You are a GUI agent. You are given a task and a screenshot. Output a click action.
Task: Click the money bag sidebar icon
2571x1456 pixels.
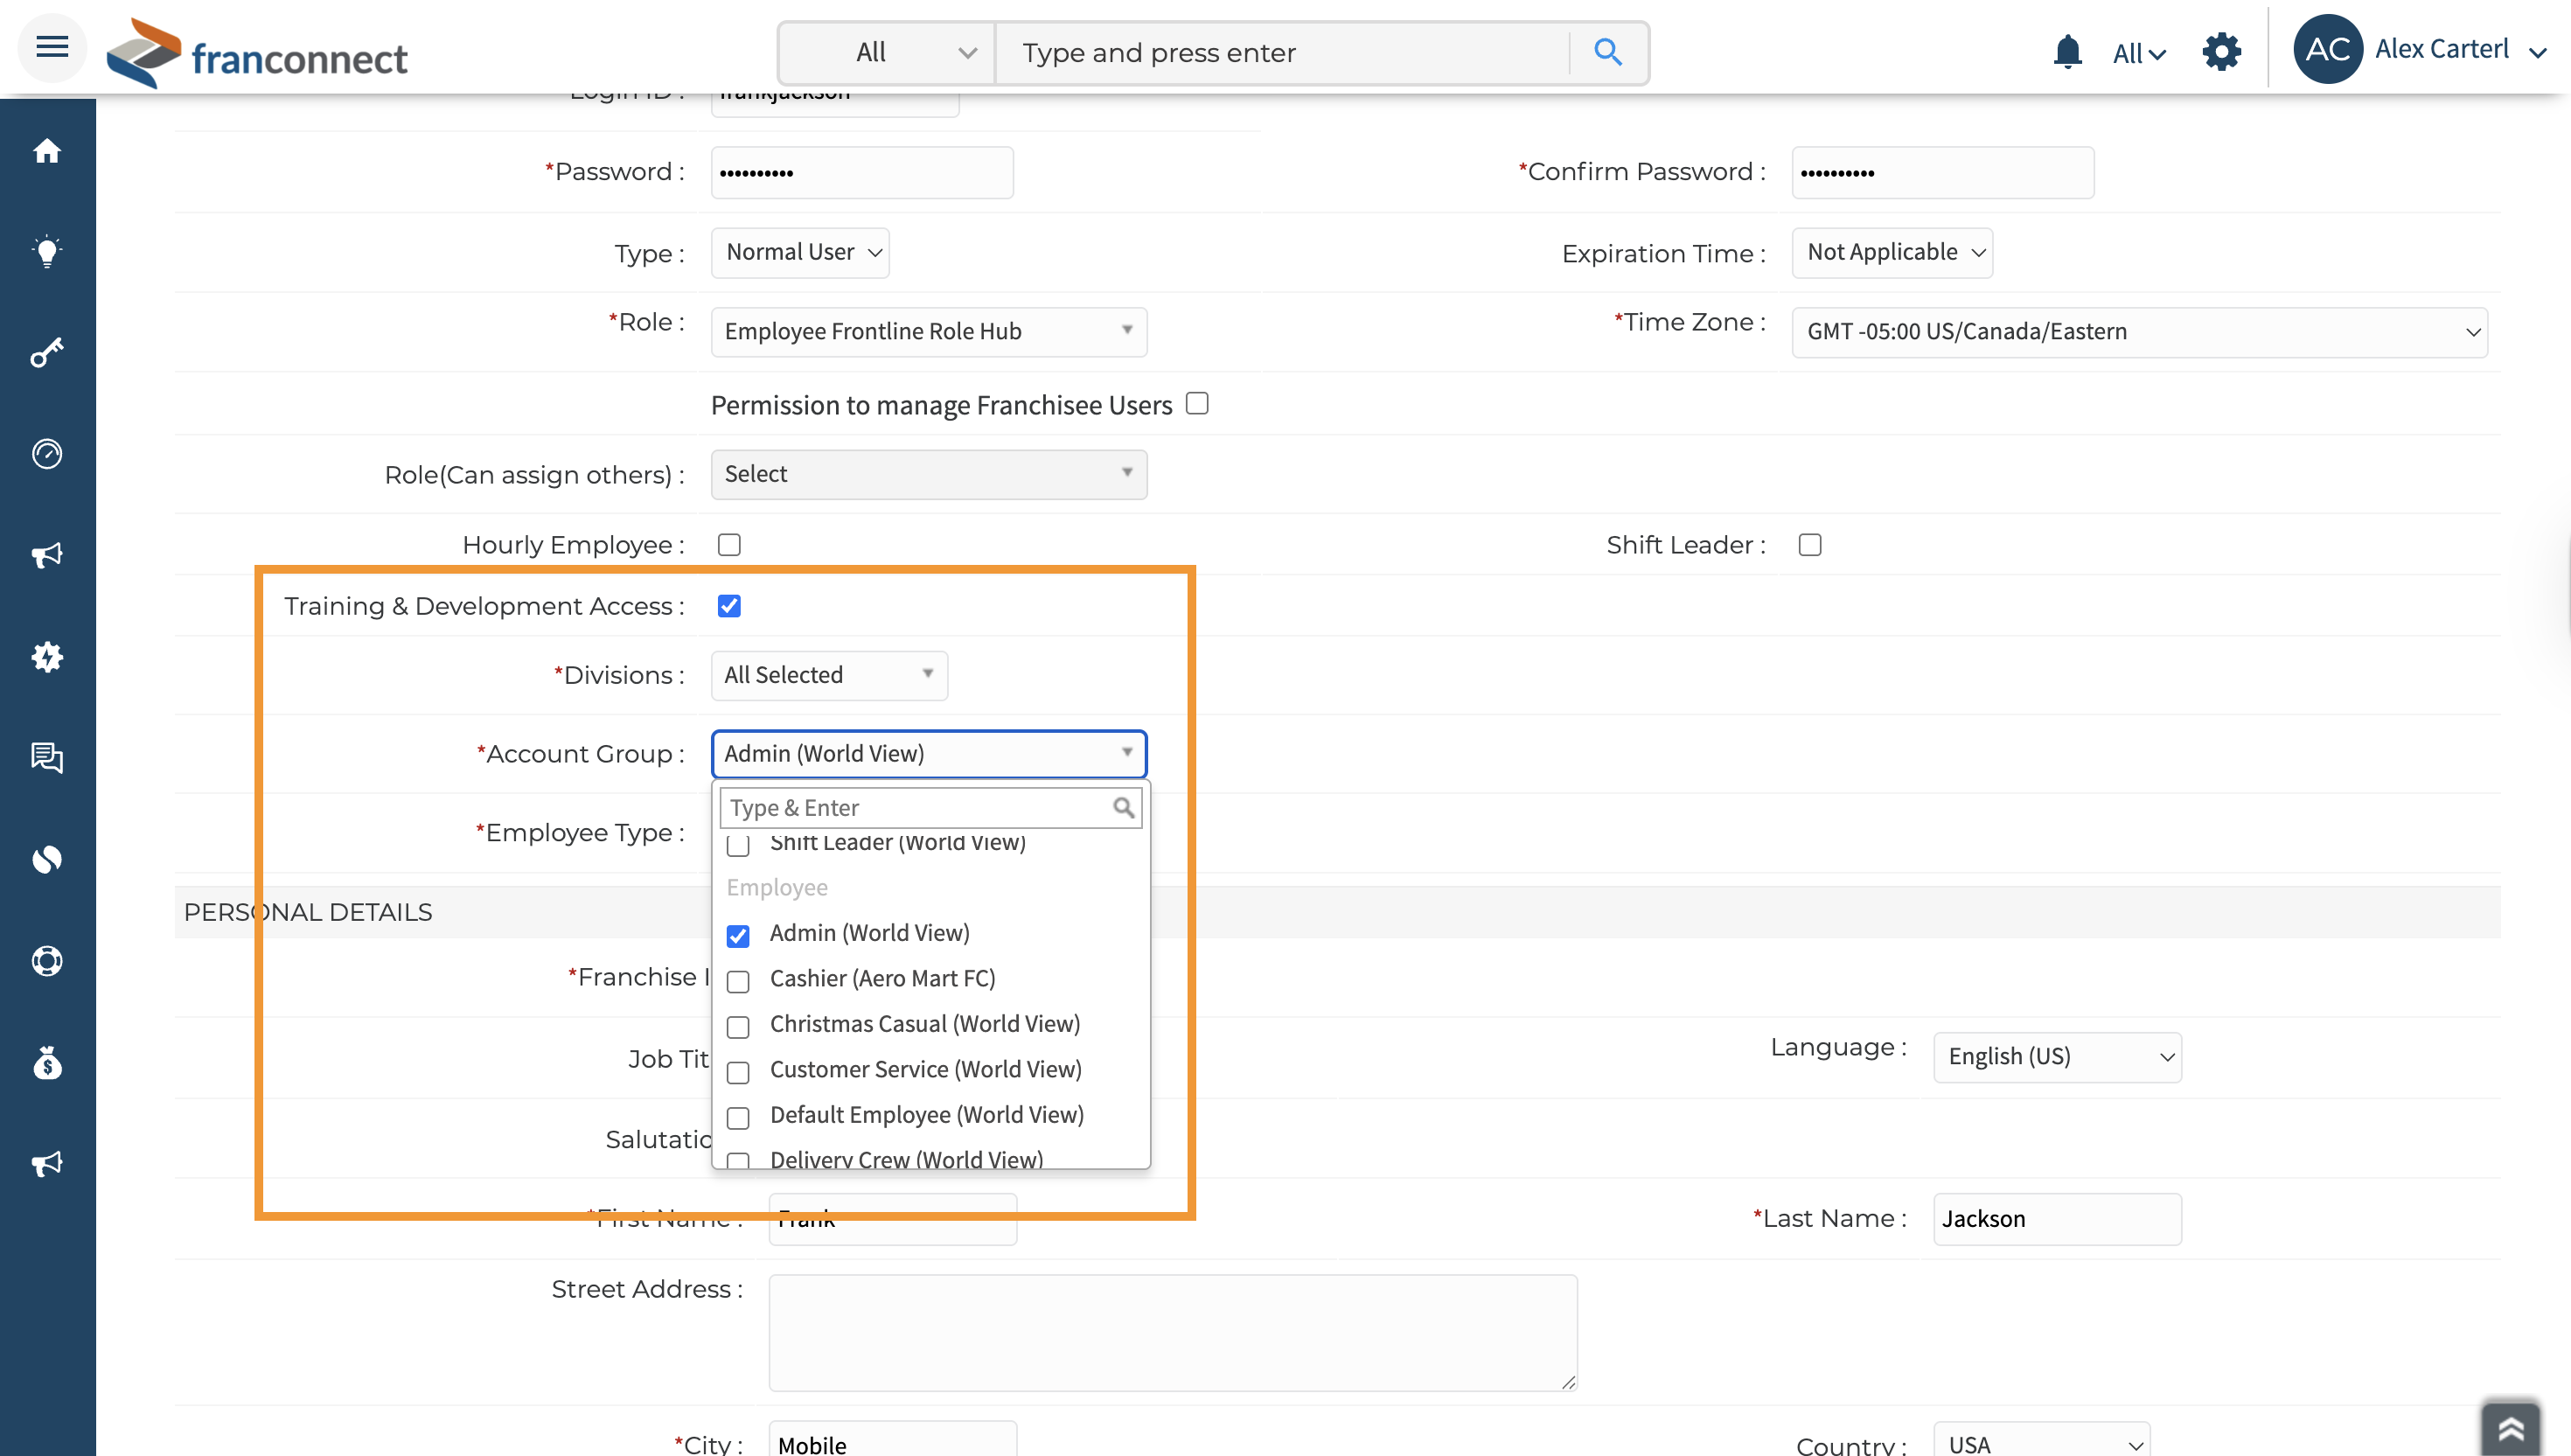tap(47, 1063)
